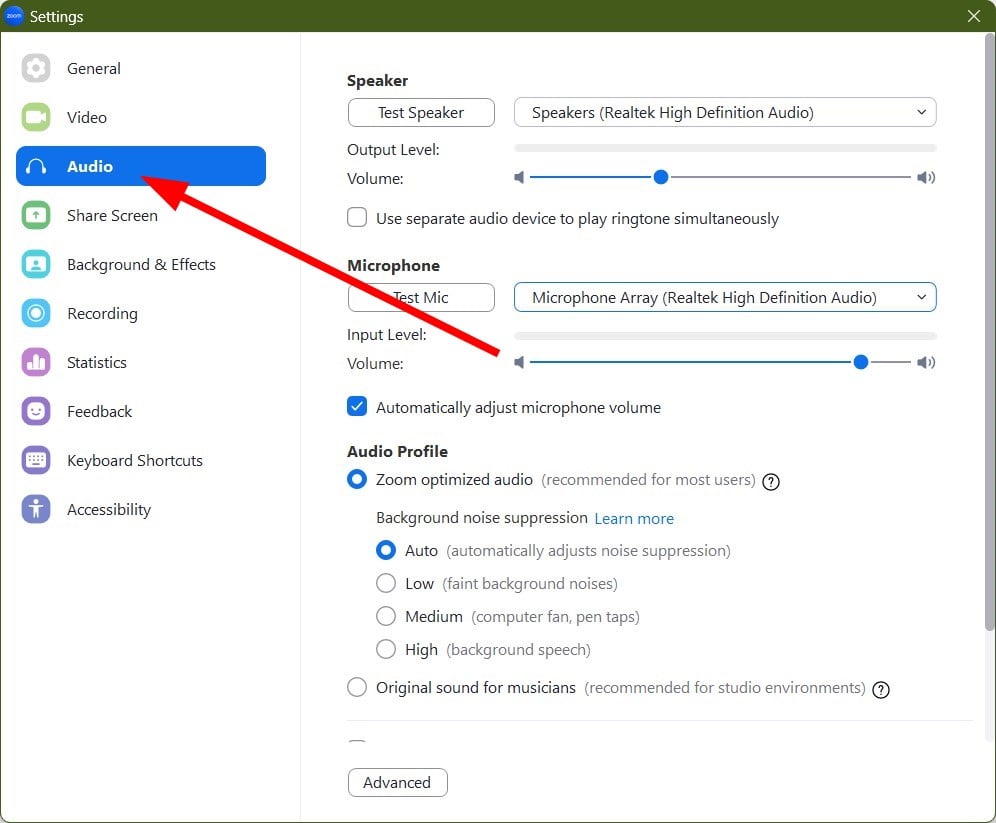This screenshot has height=823, width=996.
Task: Select the Audio settings tab
Action: coord(140,166)
